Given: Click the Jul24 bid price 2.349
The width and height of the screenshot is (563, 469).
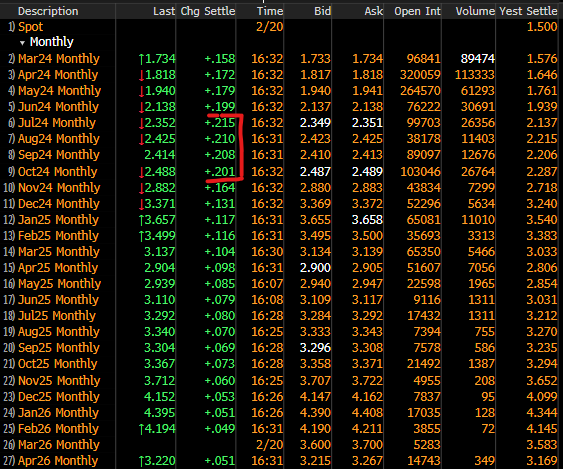Looking at the screenshot, I should click(x=315, y=123).
